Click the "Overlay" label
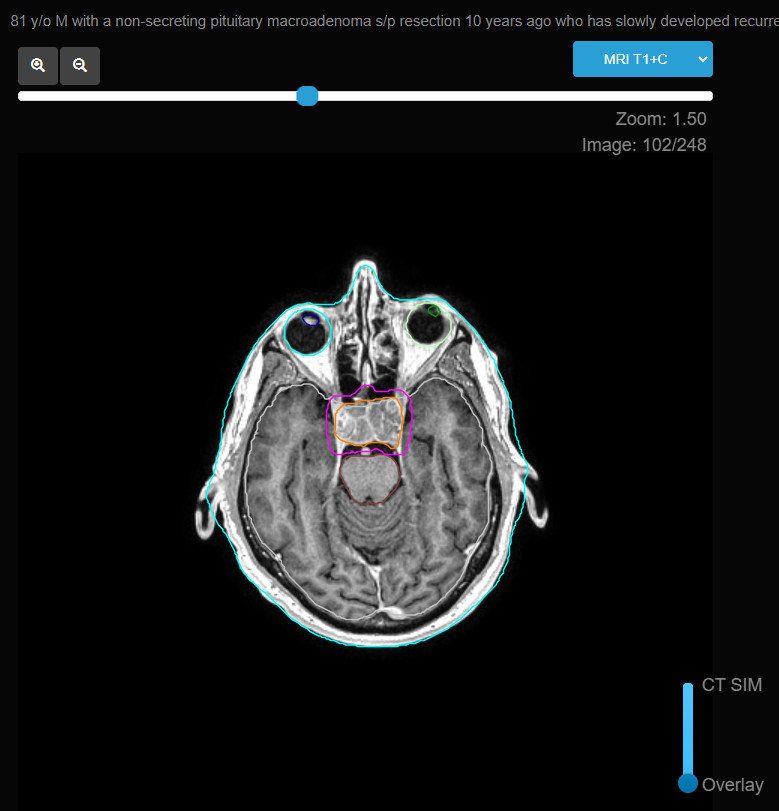Image resolution: width=779 pixels, height=811 pixels. coord(732,785)
